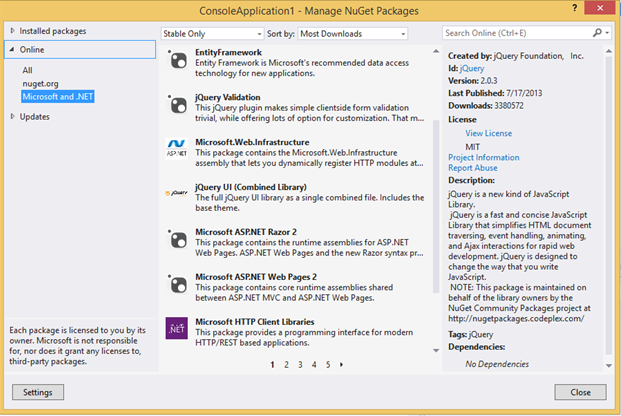
Task: Select the Microsoft.Web.Infrastructure package title
Action: click(x=252, y=142)
